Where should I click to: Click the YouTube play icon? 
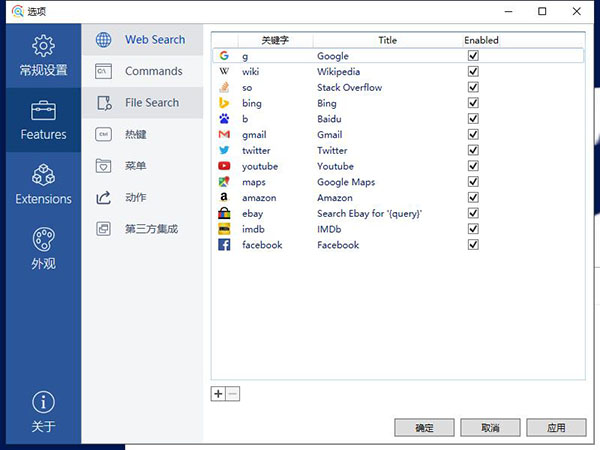[x=224, y=166]
